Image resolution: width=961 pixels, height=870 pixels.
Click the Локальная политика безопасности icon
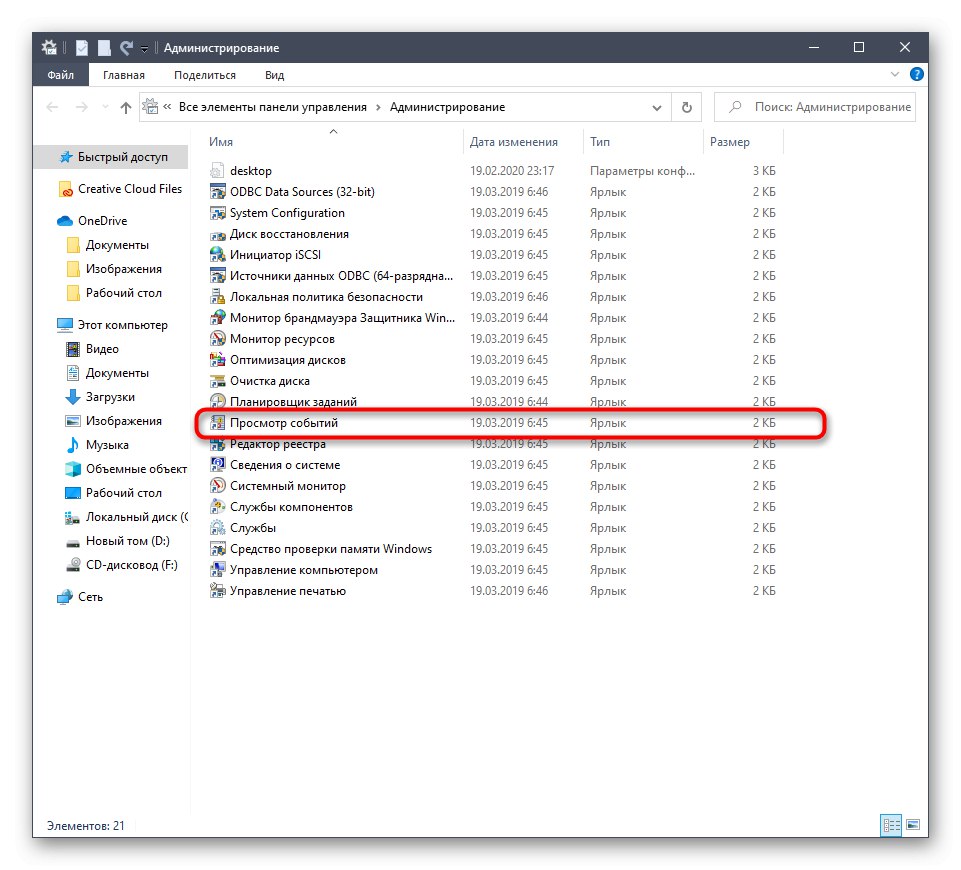tap(218, 297)
